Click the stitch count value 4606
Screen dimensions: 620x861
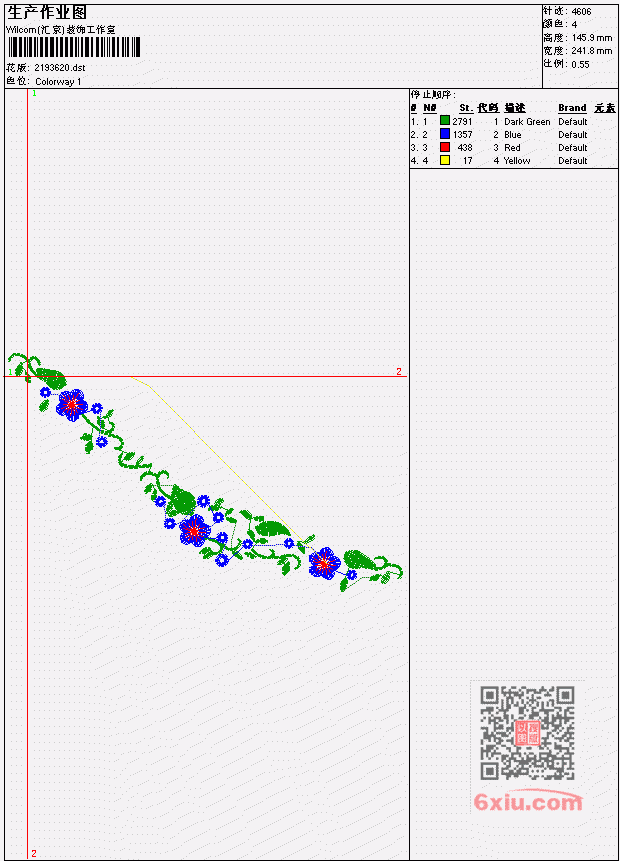[581, 12]
